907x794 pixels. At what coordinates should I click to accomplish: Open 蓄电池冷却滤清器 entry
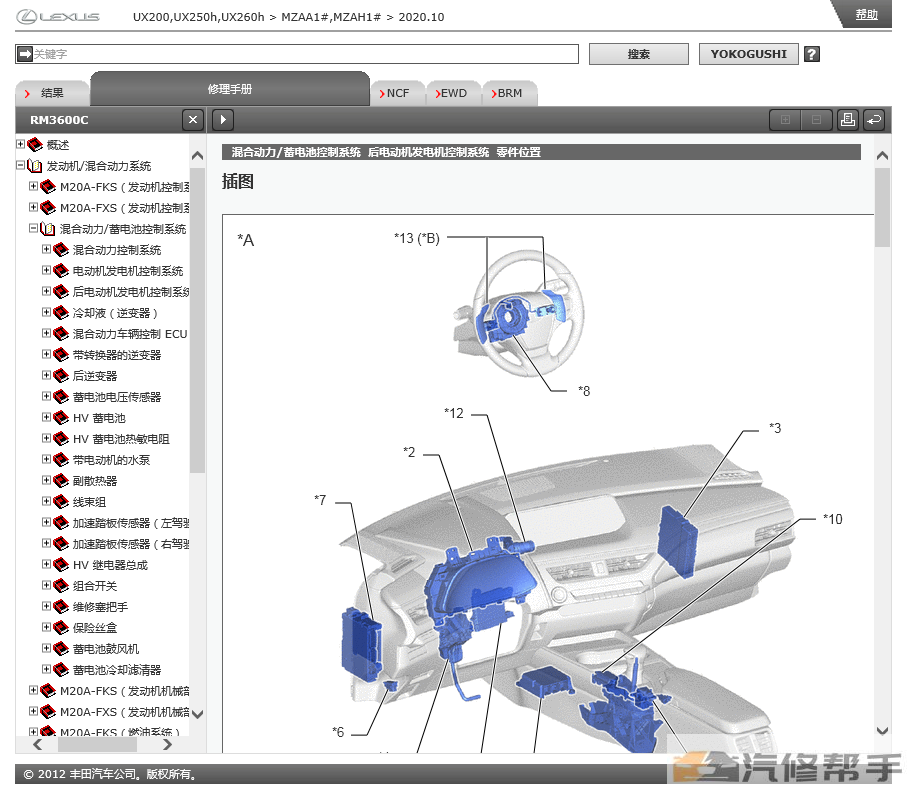tap(117, 670)
